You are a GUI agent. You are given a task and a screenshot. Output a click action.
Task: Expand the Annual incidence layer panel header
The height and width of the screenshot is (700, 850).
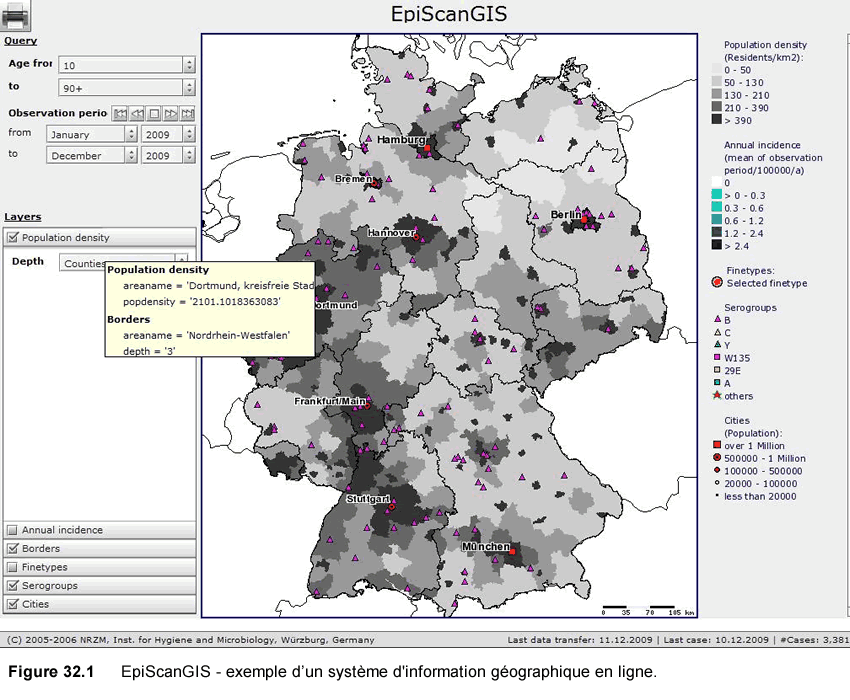(100, 530)
